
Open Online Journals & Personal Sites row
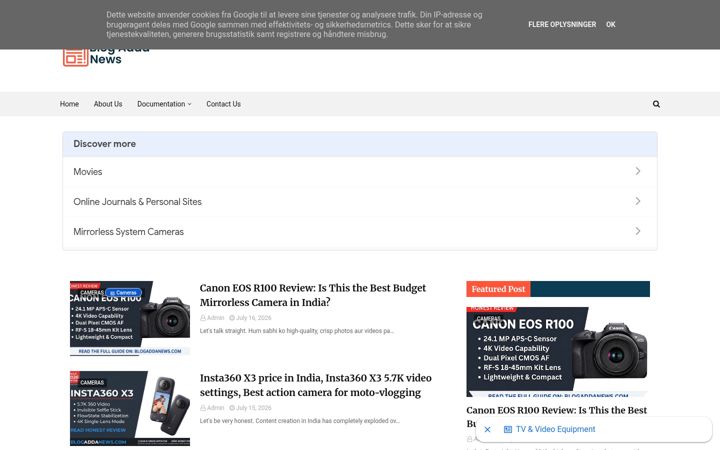(360, 202)
